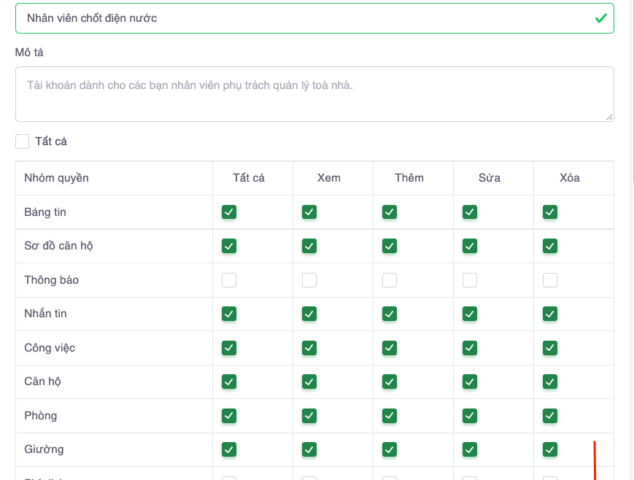Toggle 'Xem' permission for Phòng
The image size is (634, 480).
tap(309, 415)
